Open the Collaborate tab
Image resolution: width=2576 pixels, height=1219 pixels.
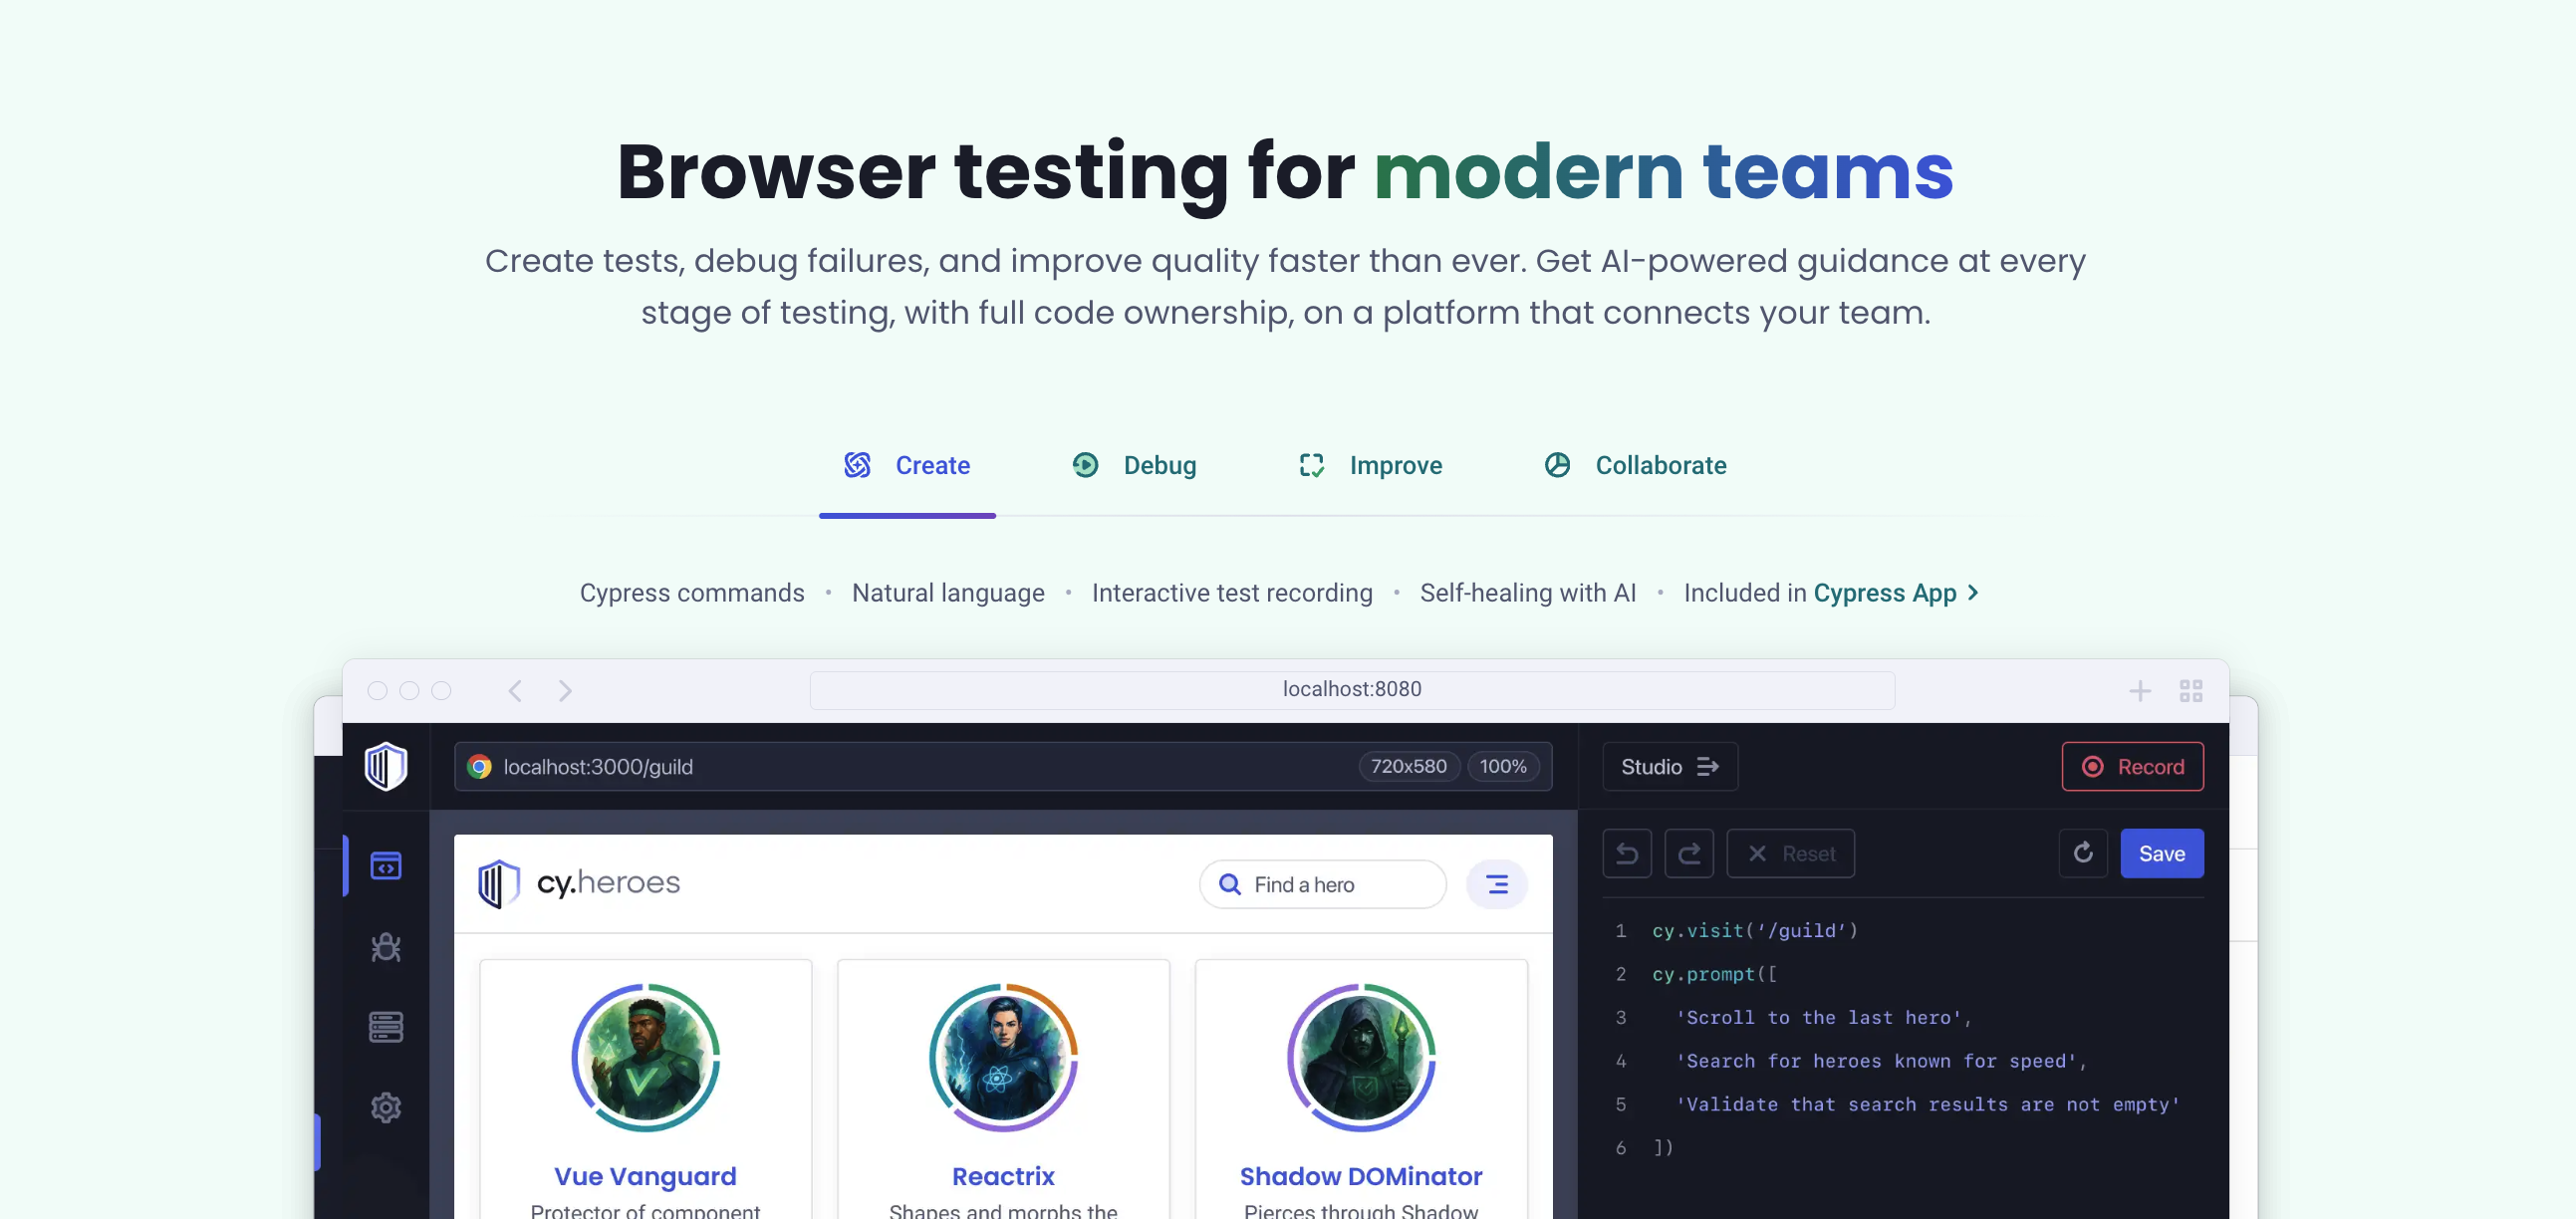point(1636,465)
